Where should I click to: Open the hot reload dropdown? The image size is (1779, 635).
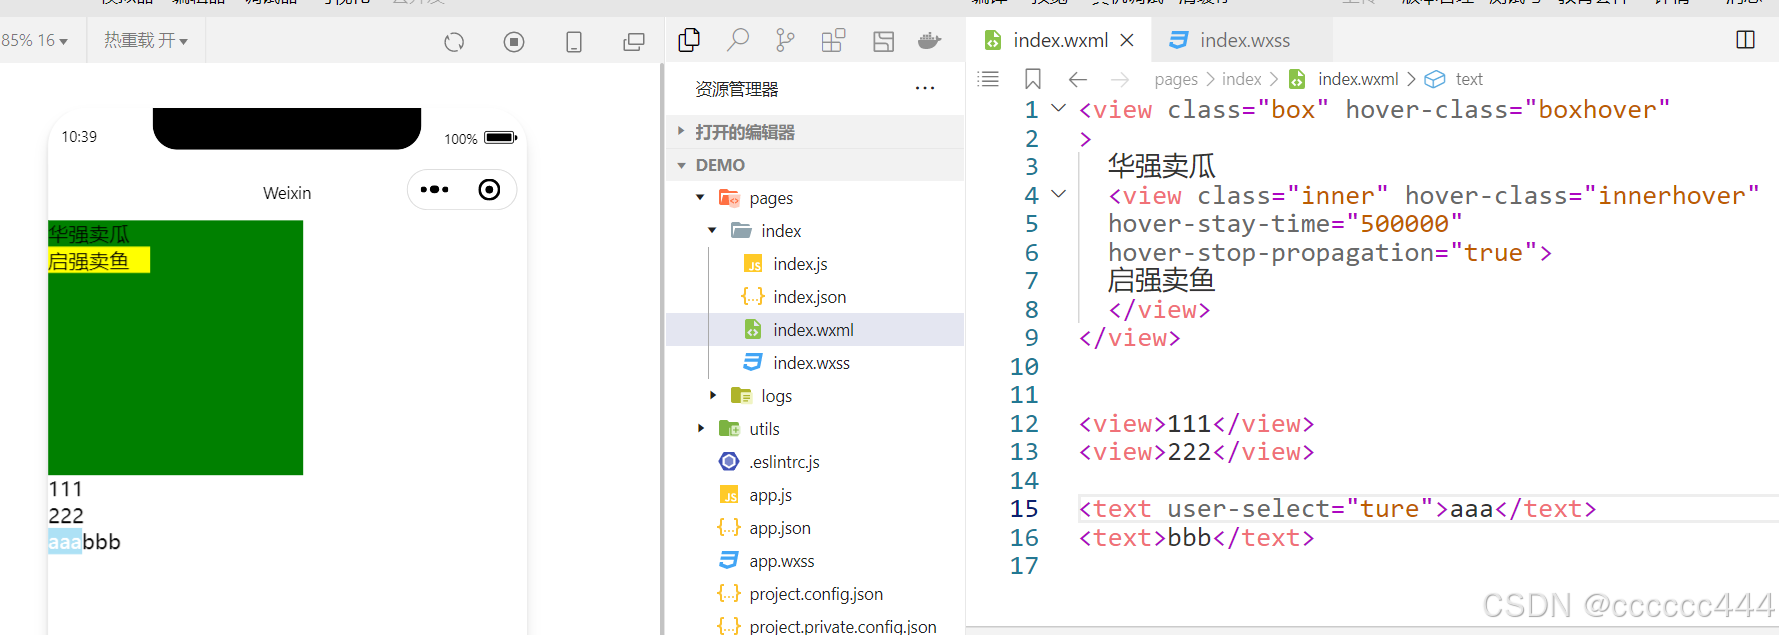146,41
